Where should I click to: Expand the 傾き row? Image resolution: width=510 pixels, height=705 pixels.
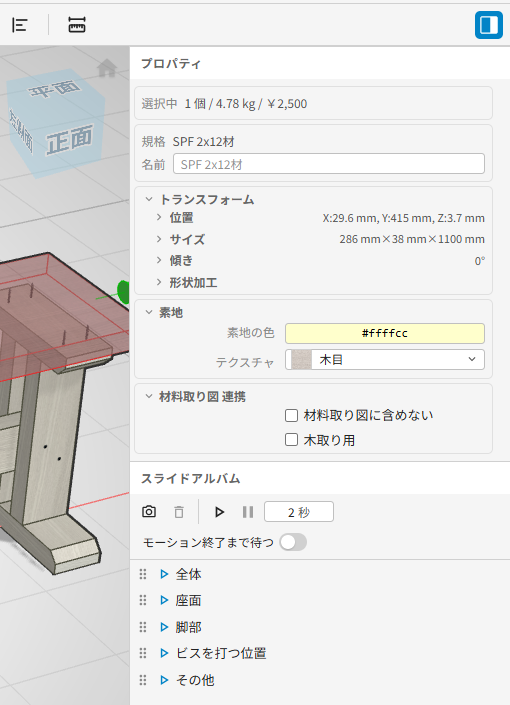click(x=159, y=260)
